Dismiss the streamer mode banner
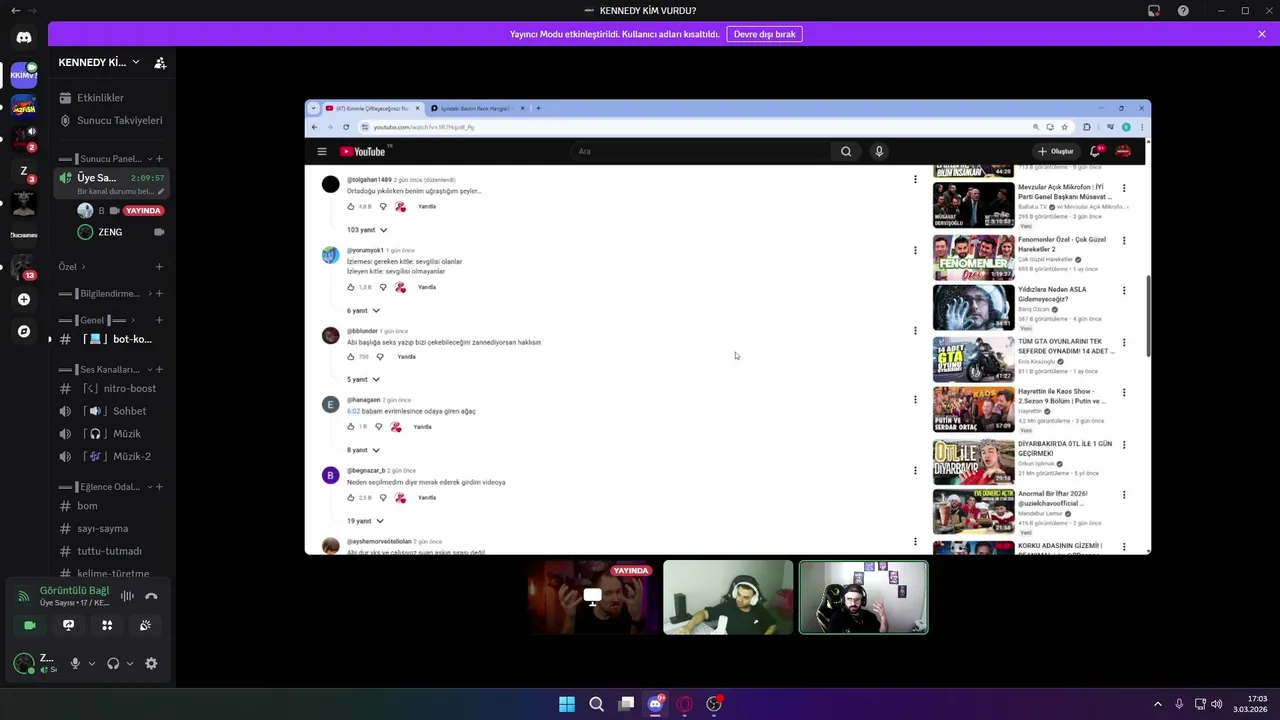1280x720 pixels. pos(1262,34)
